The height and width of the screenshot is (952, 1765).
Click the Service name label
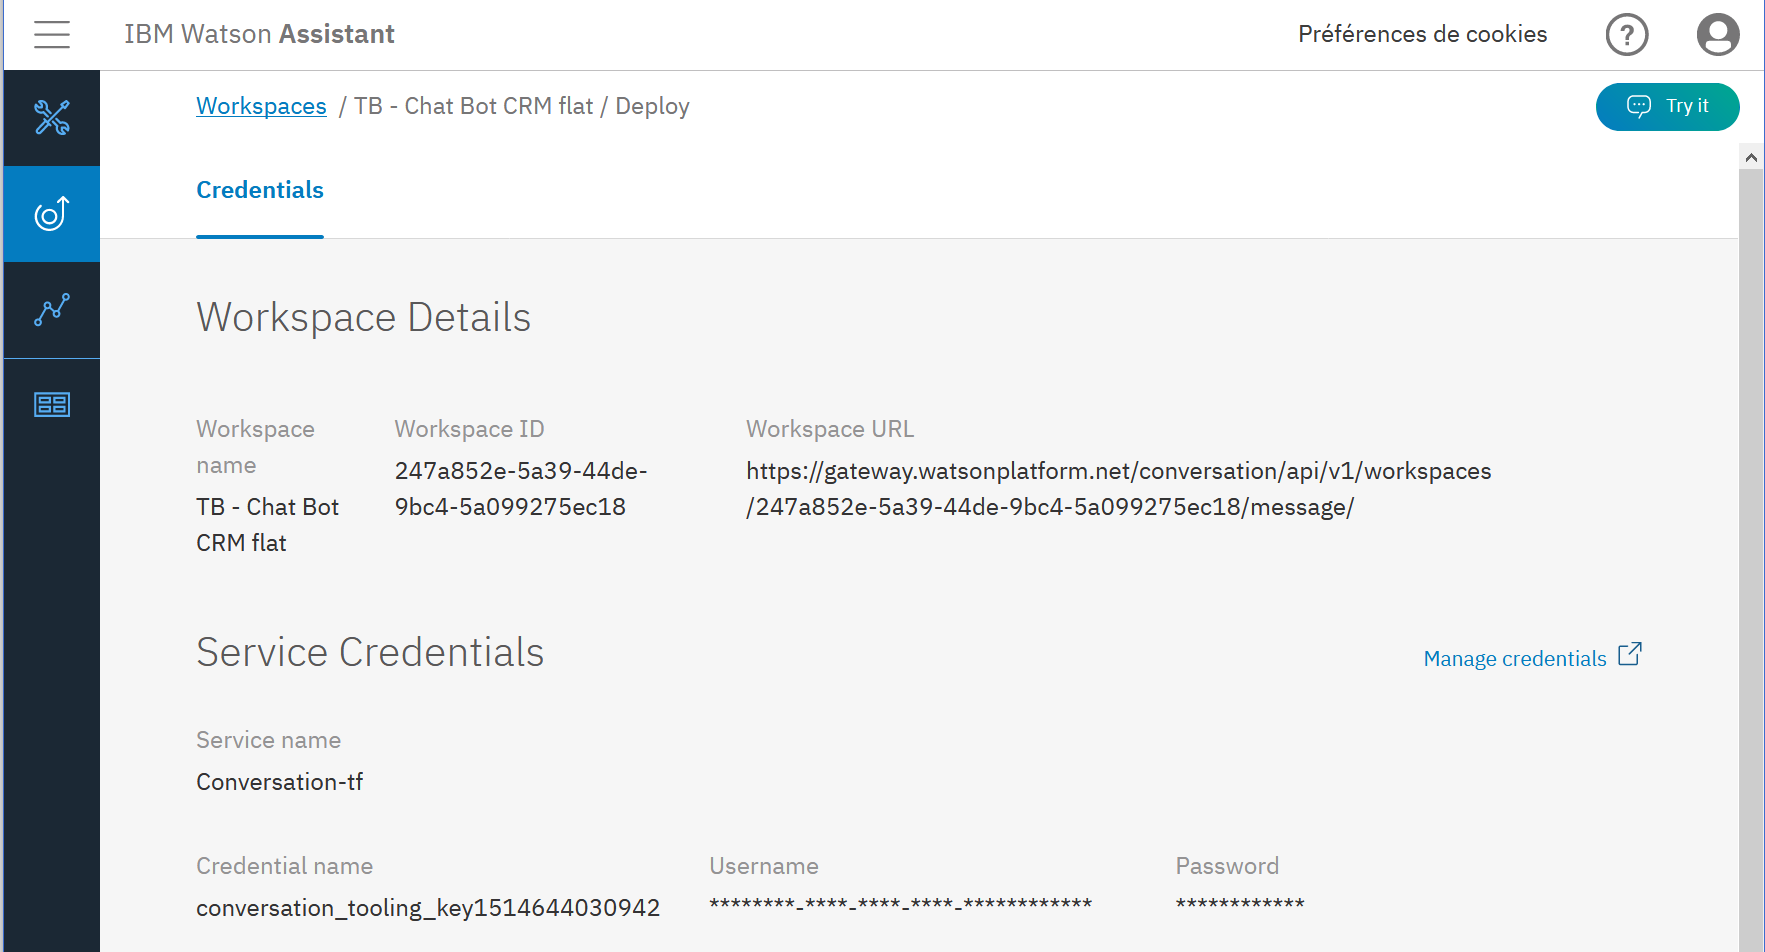point(268,740)
